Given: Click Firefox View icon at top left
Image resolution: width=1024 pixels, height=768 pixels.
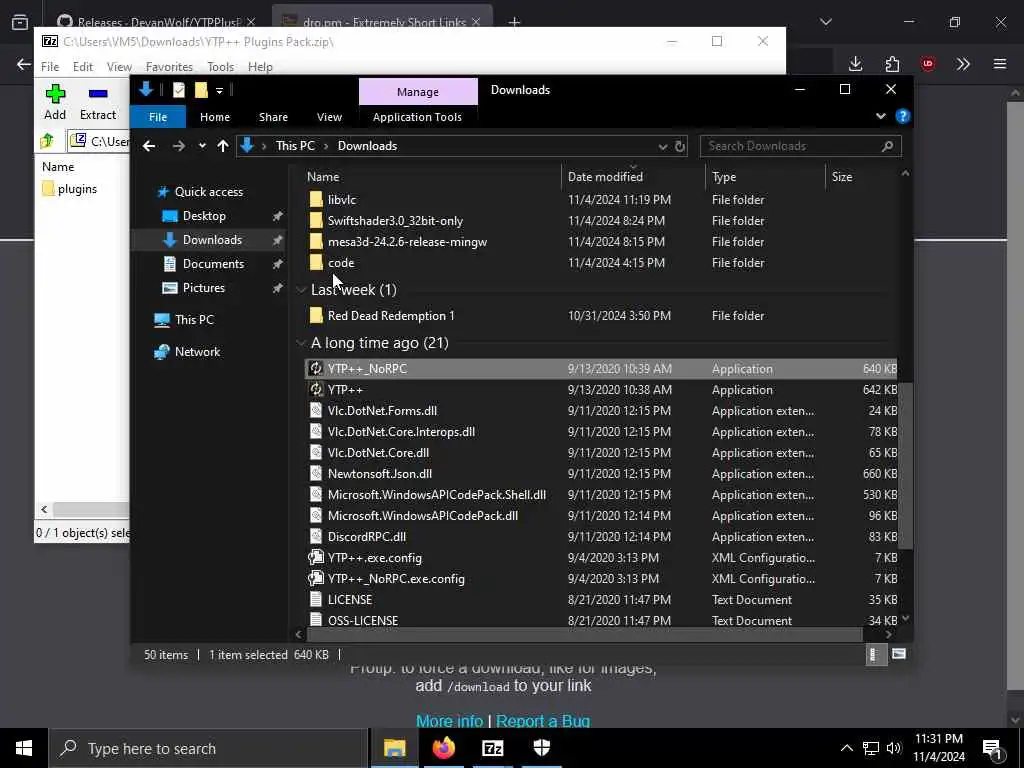Looking at the screenshot, I should click(20, 22).
